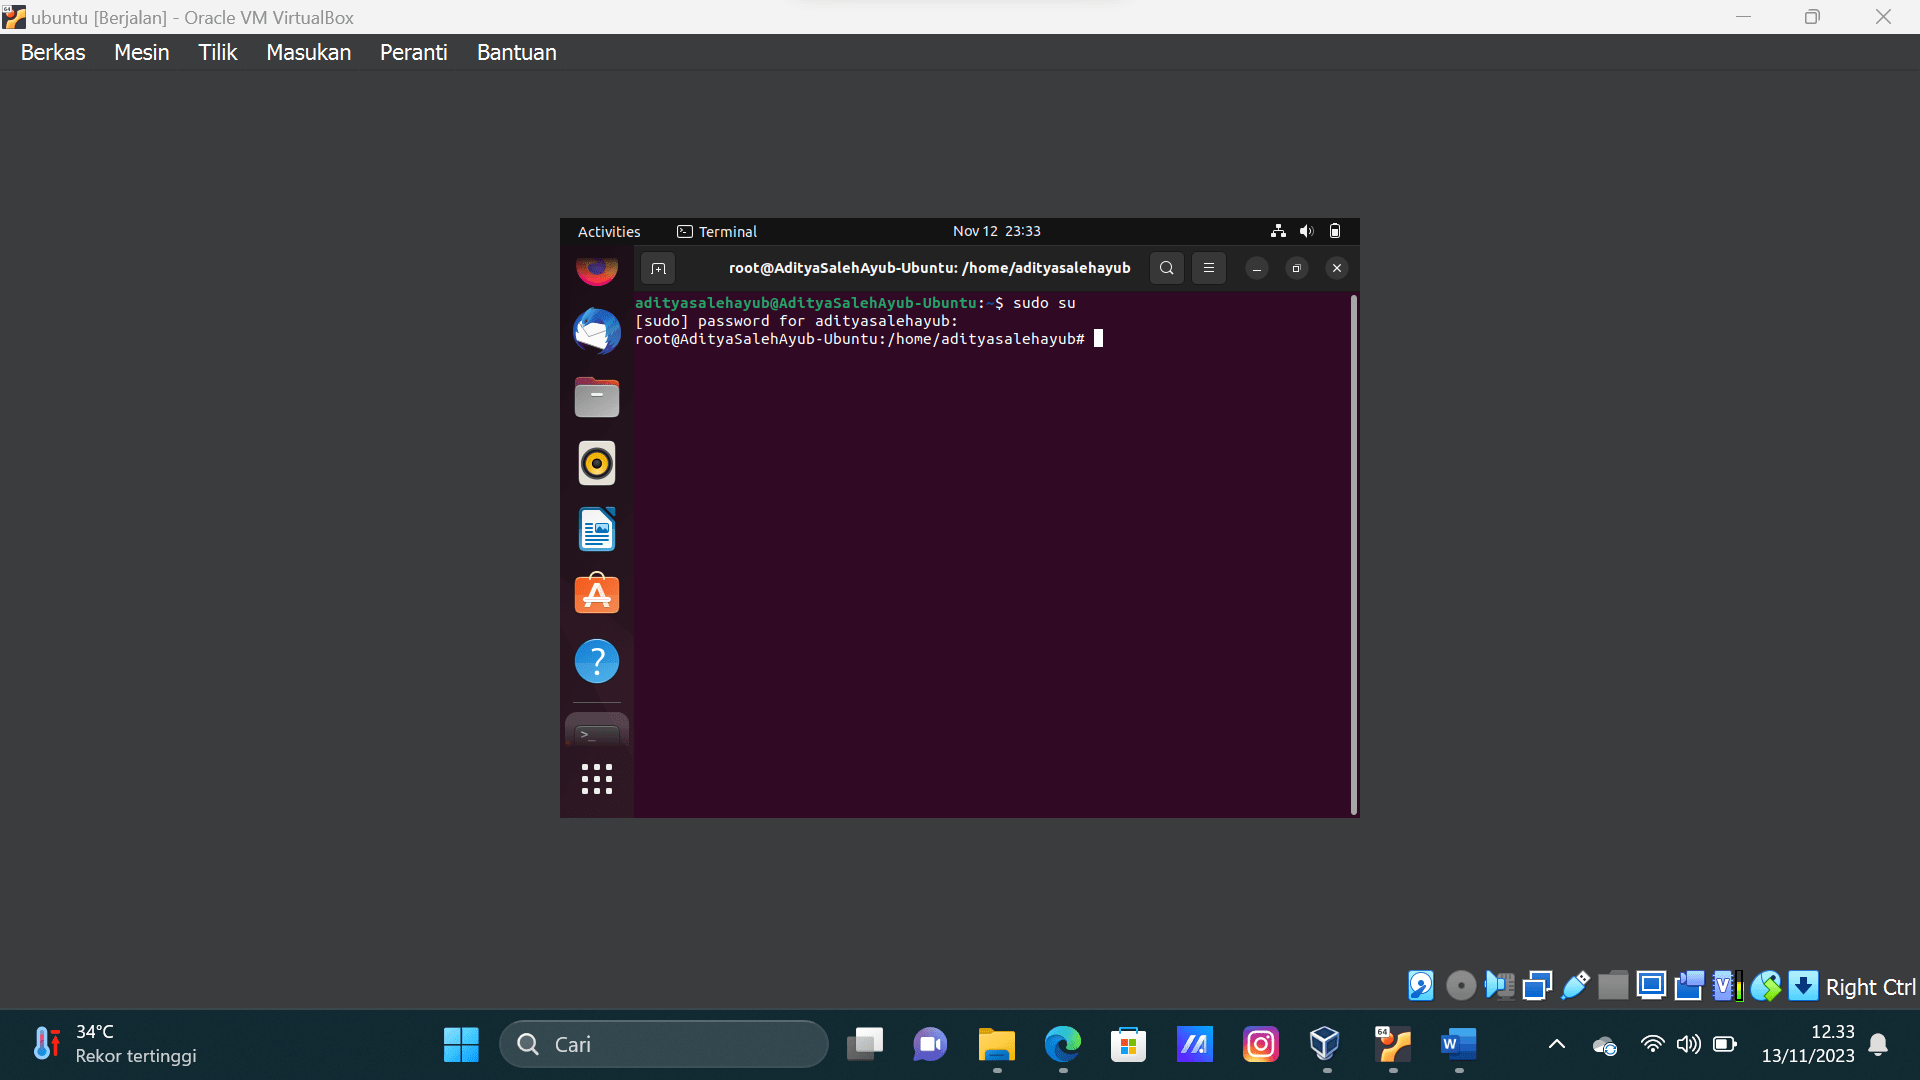Launch Firefox from the Ubuntu dock
The height and width of the screenshot is (1080, 1920).
click(x=597, y=270)
